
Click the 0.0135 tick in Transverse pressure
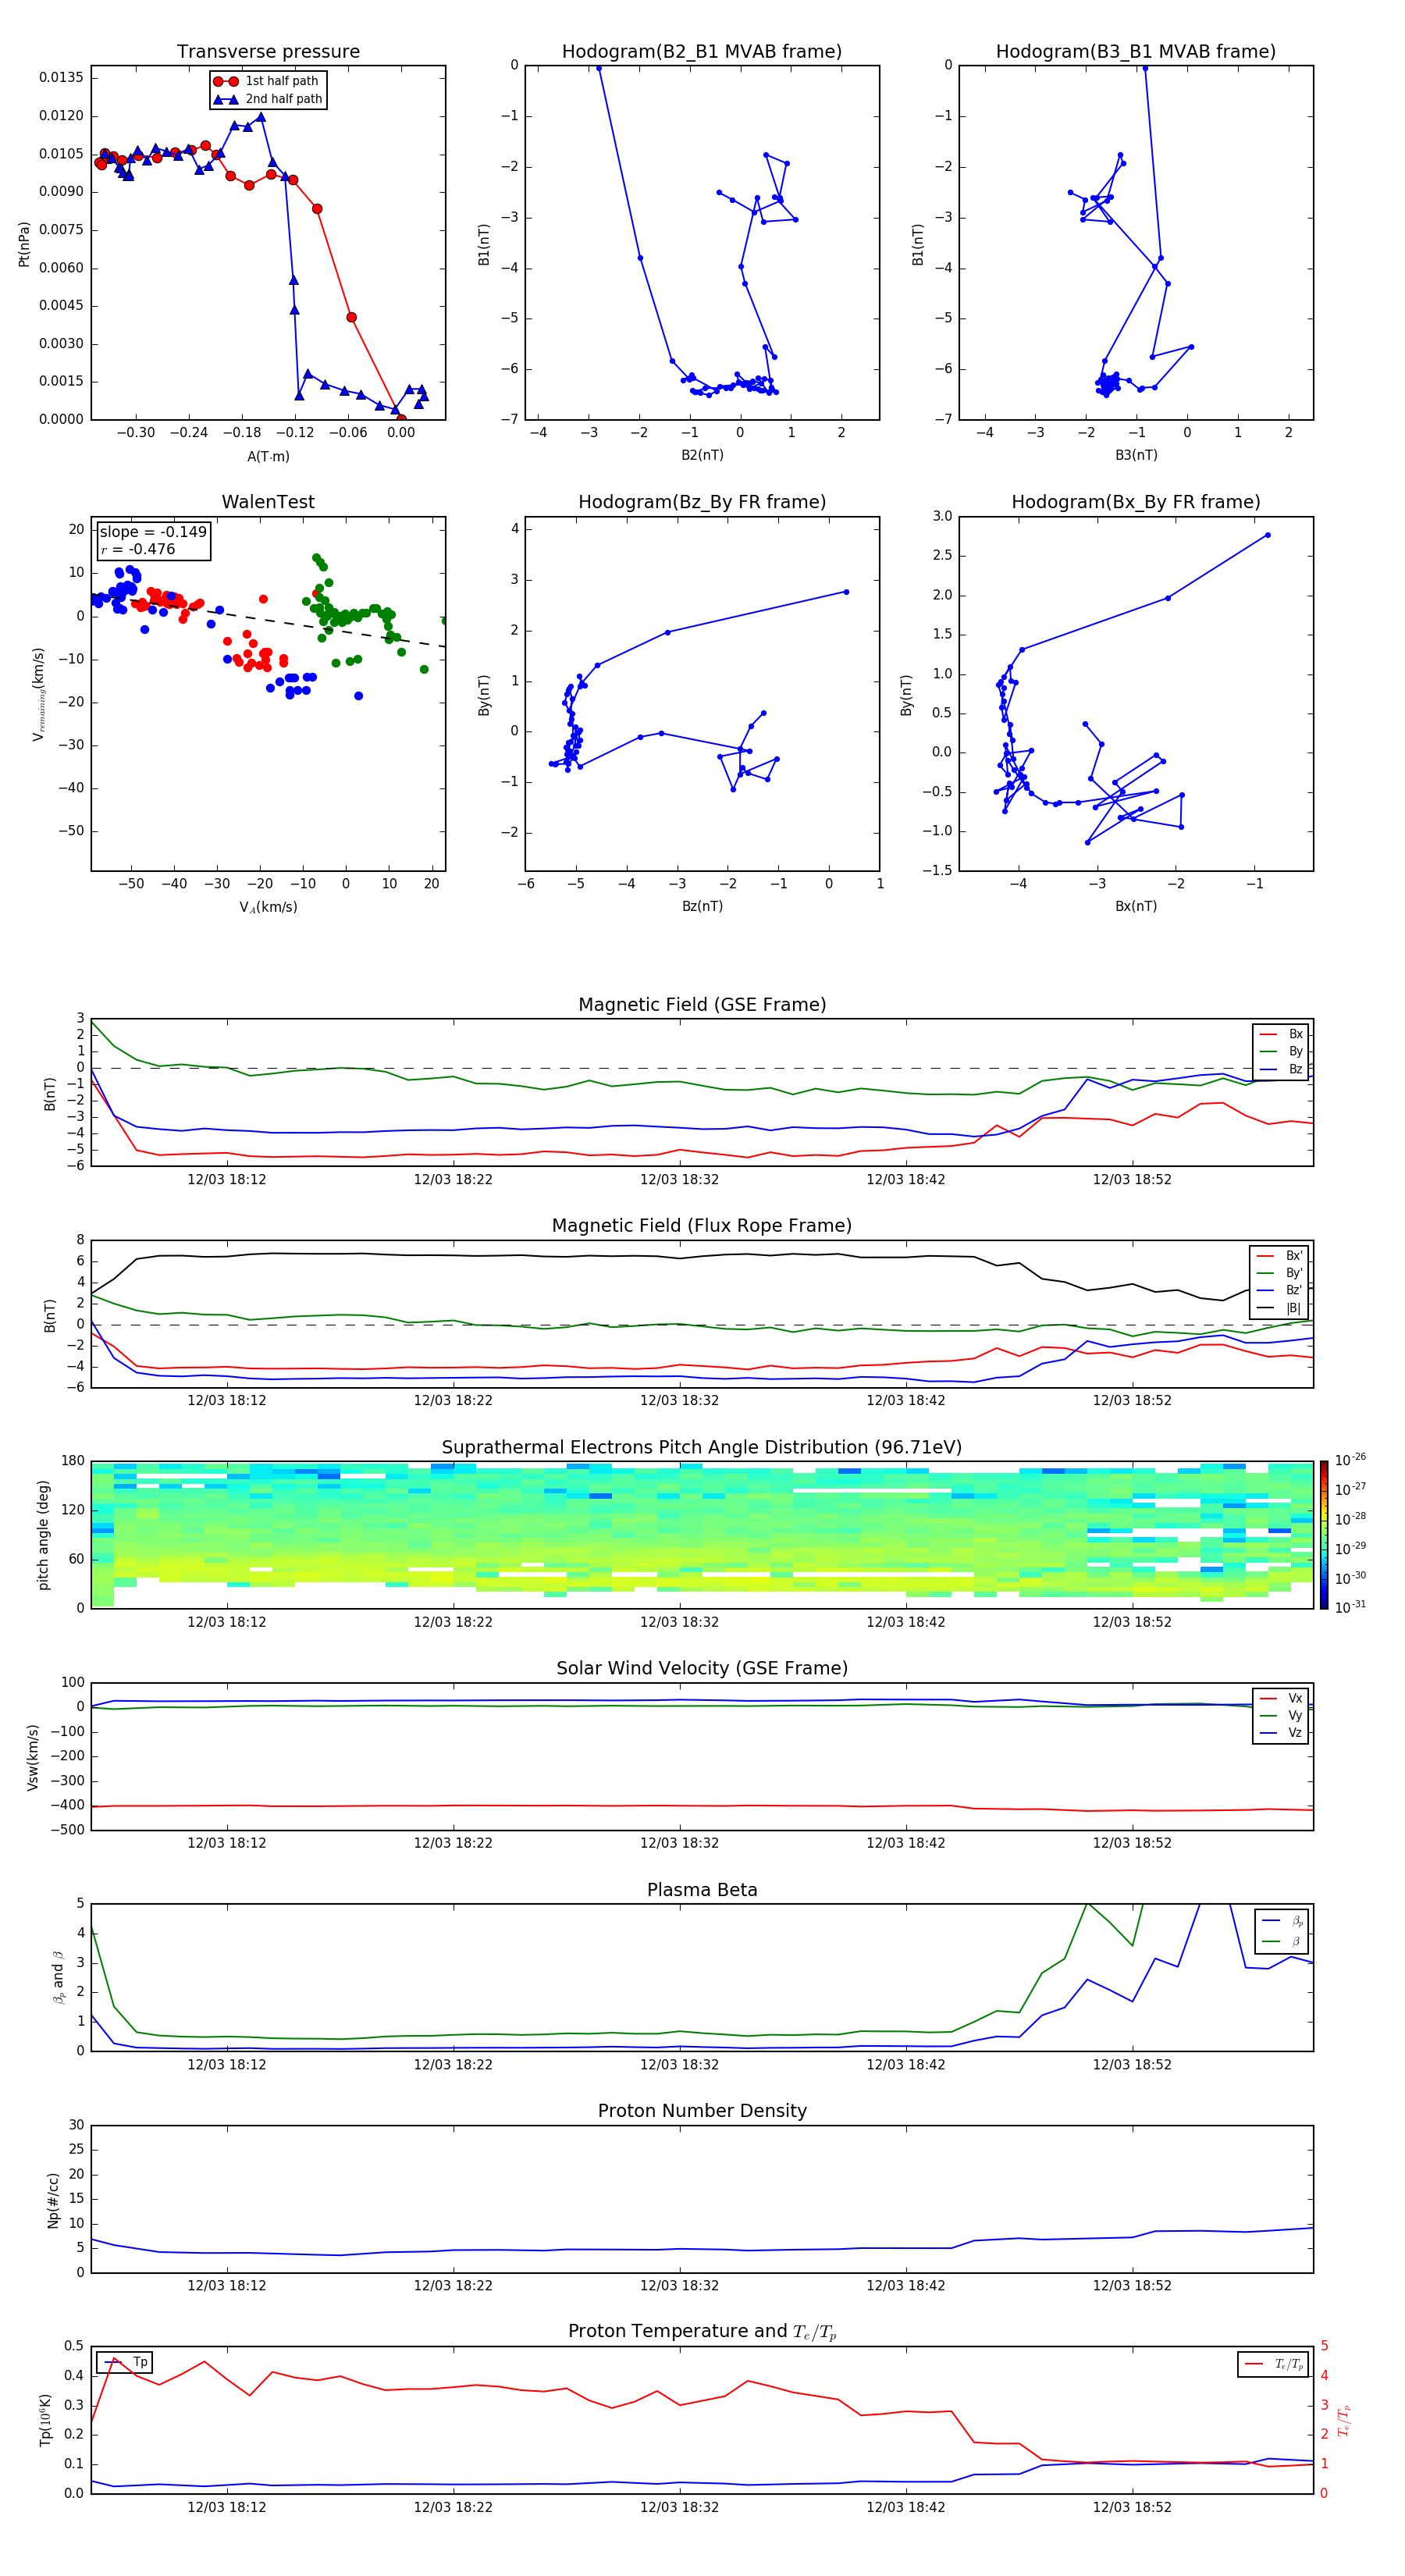click(x=61, y=77)
